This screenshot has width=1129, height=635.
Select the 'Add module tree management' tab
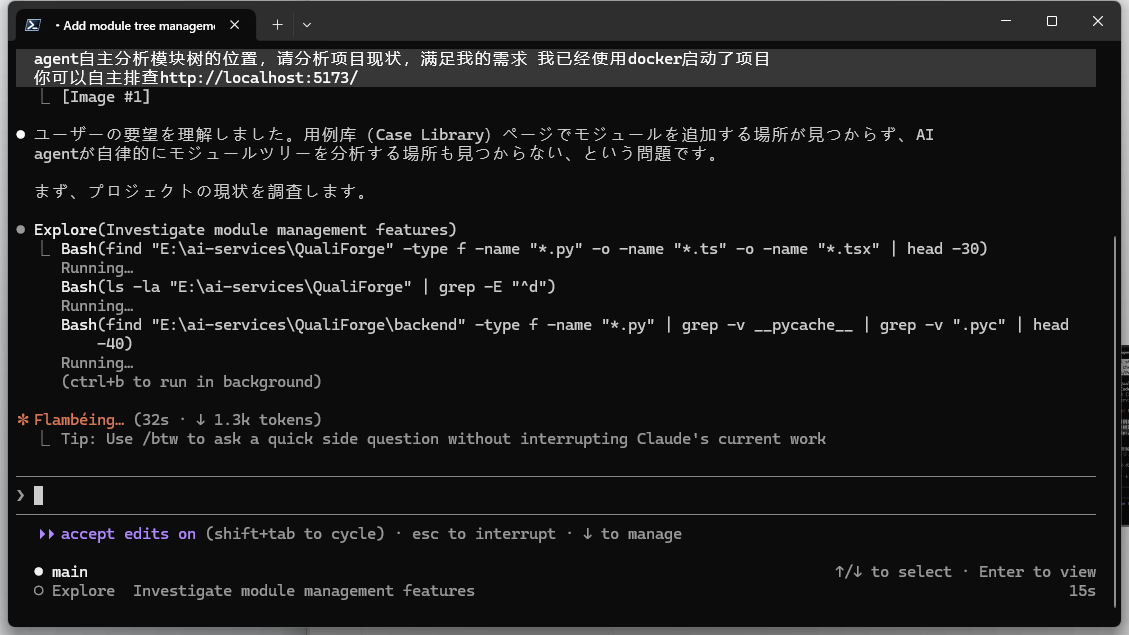[x=137, y=25]
